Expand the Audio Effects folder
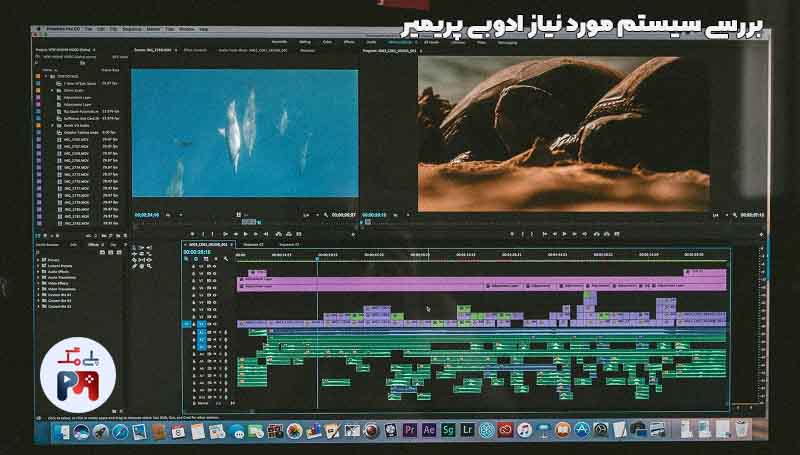Screen dimensions: 800x455 38,272
